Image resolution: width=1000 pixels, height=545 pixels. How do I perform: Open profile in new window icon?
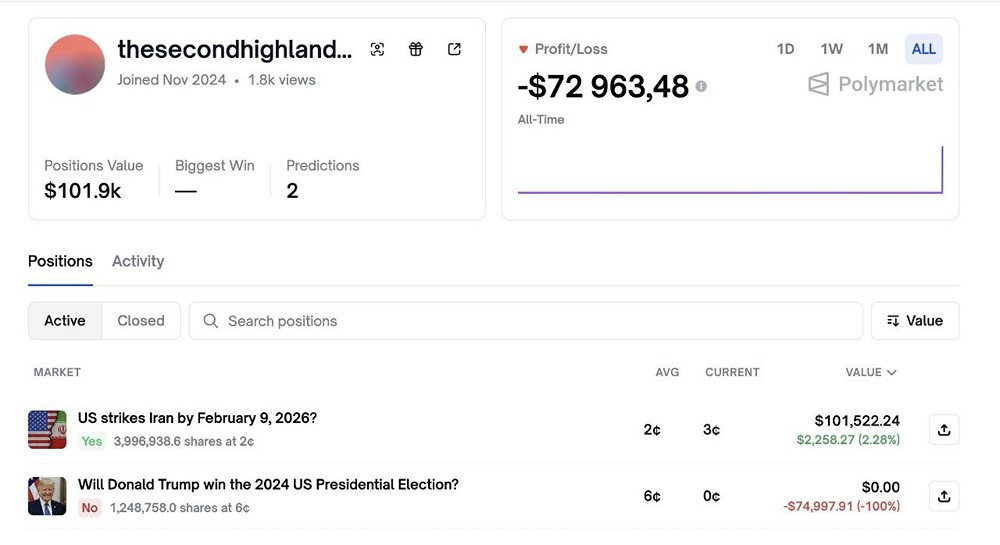pyautogui.click(x=454, y=49)
